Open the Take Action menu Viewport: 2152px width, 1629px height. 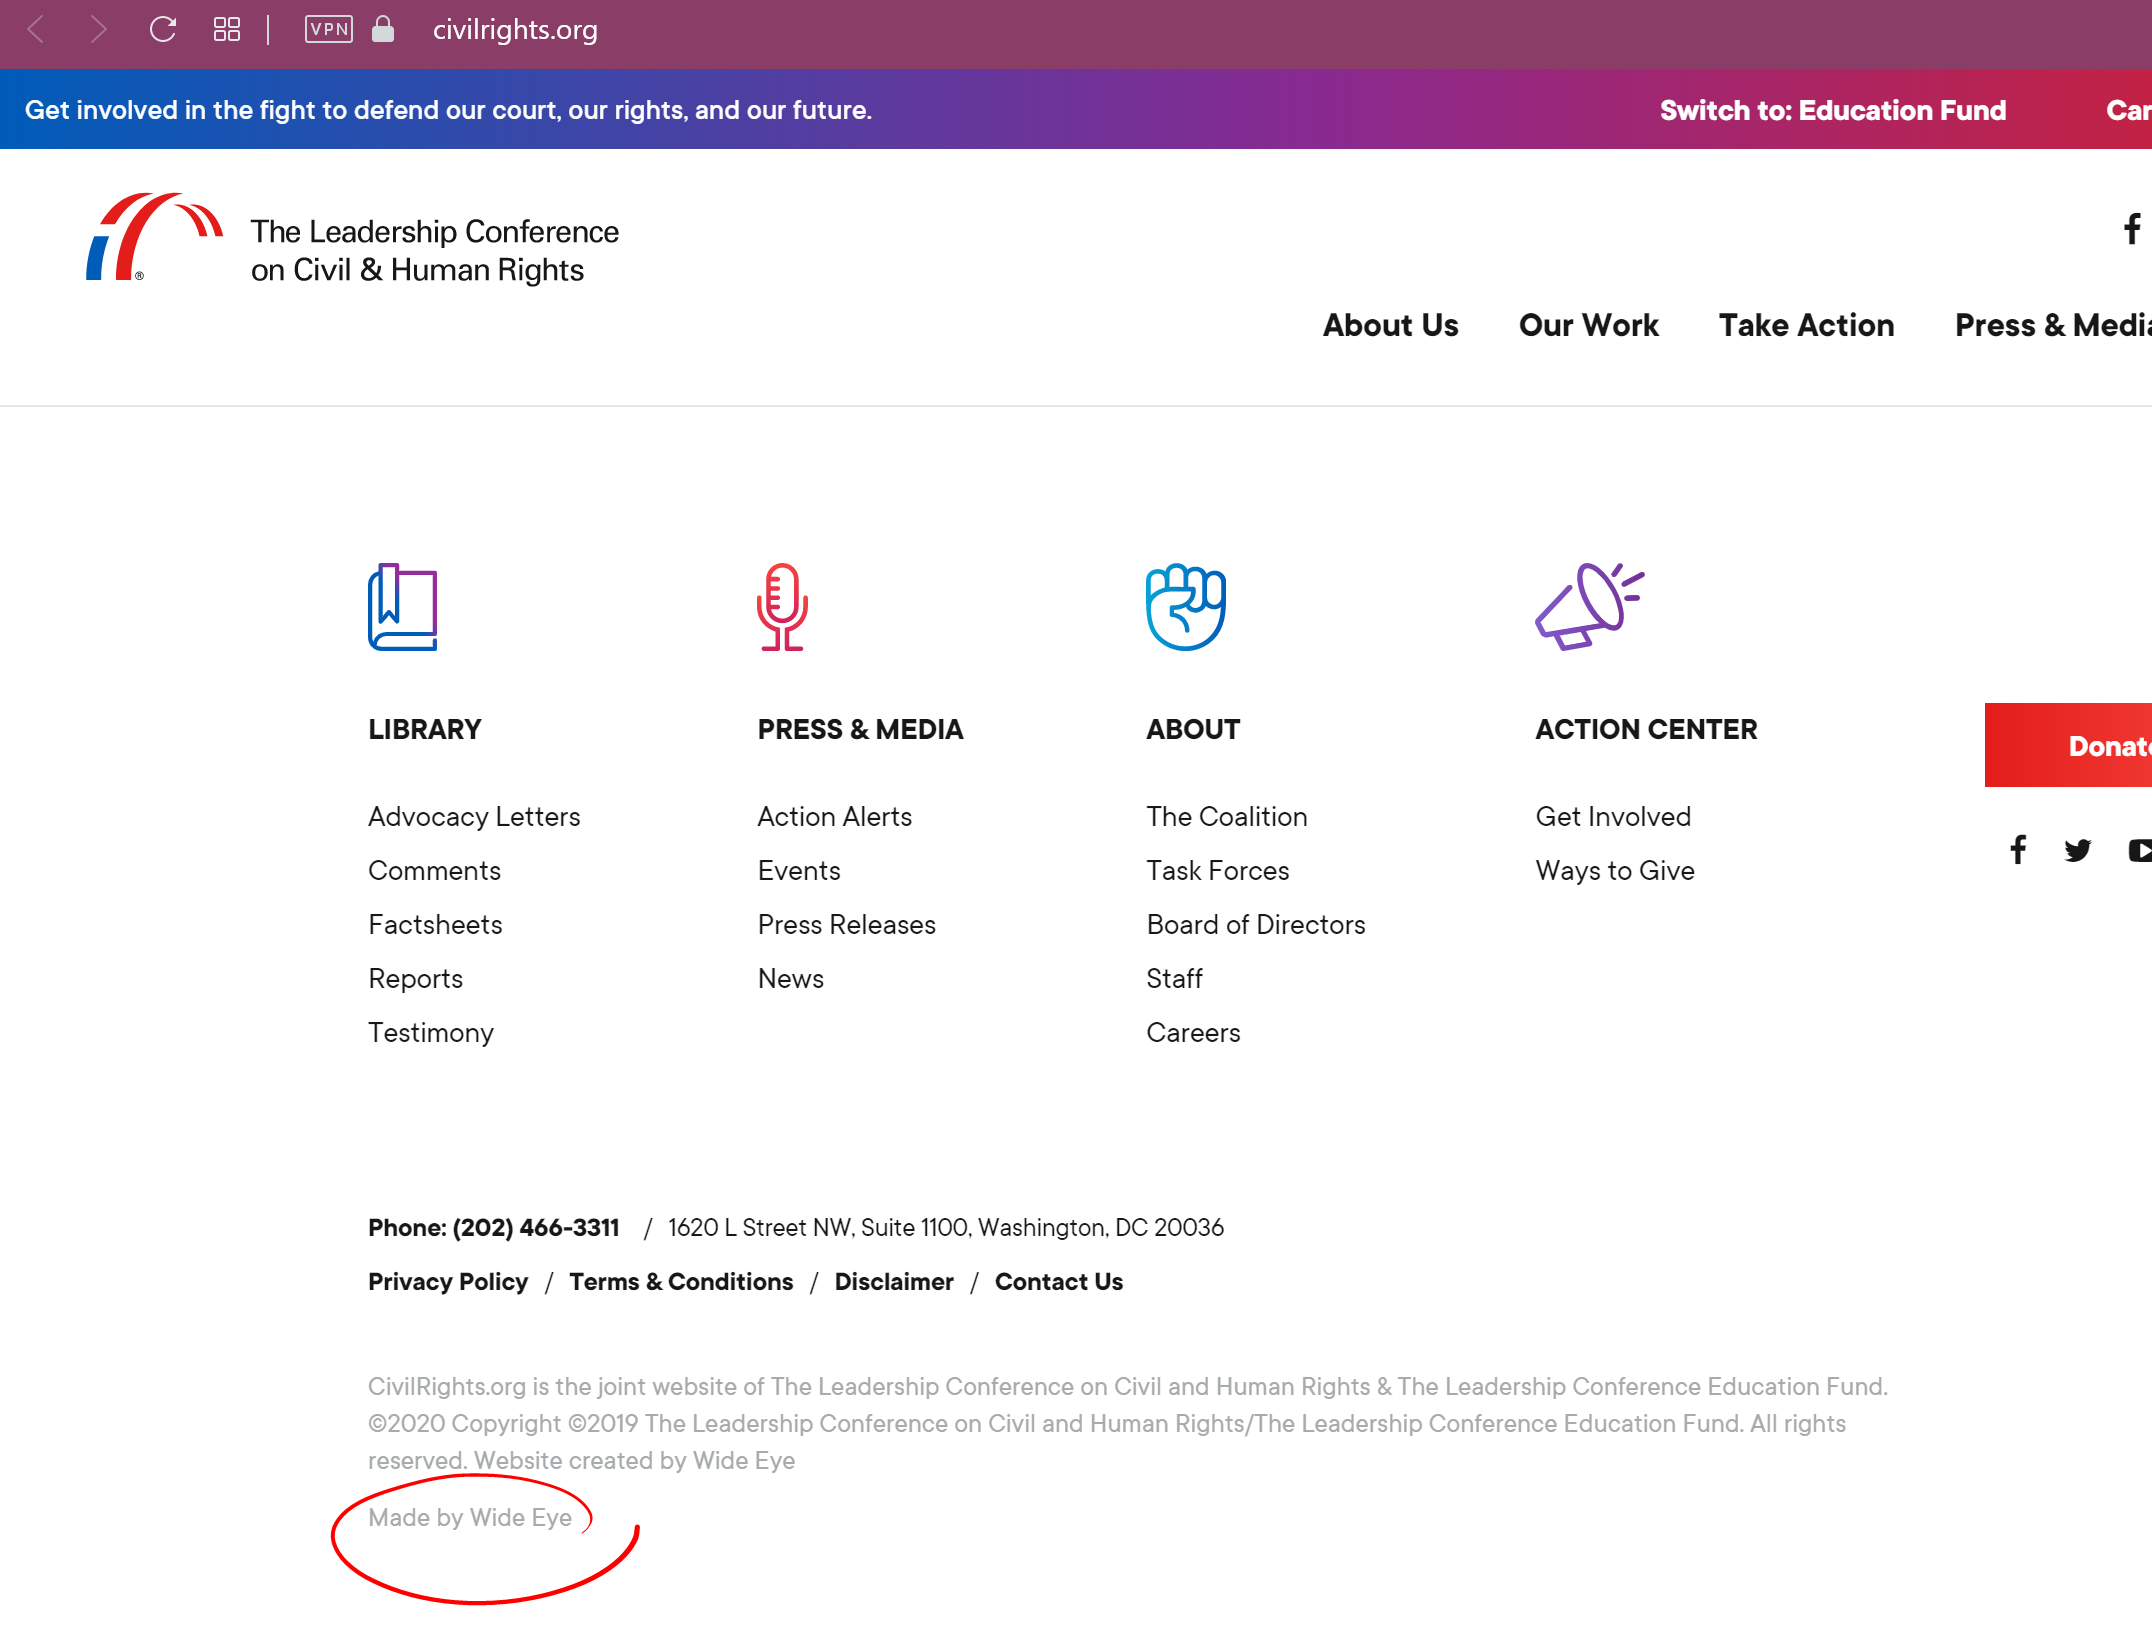point(1806,325)
